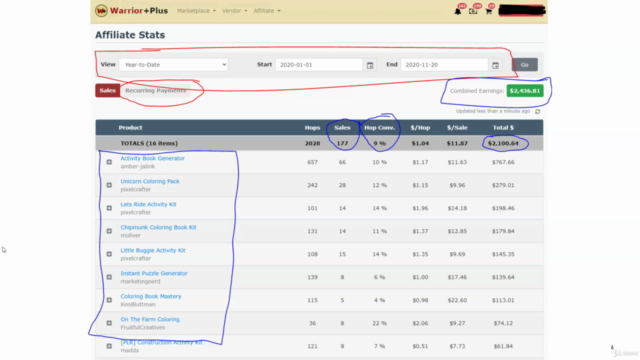Click the $/Hop column header
Viewport: 640px width, 360px height.
420,127
